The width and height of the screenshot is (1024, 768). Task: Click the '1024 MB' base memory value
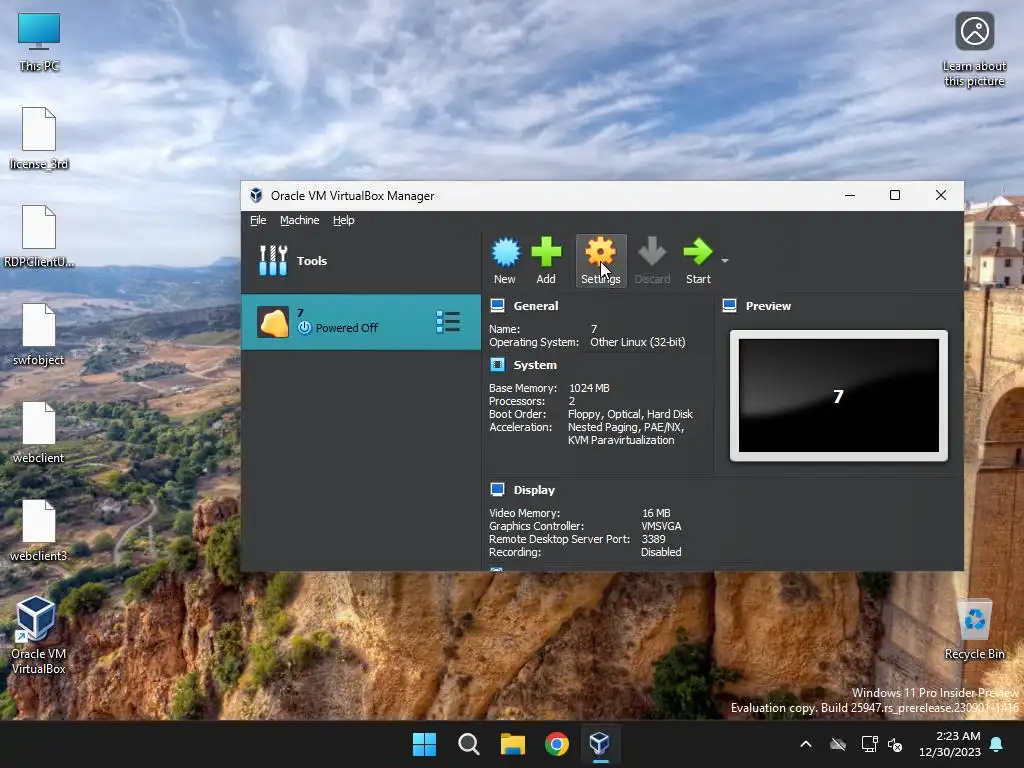click(589, 388)
